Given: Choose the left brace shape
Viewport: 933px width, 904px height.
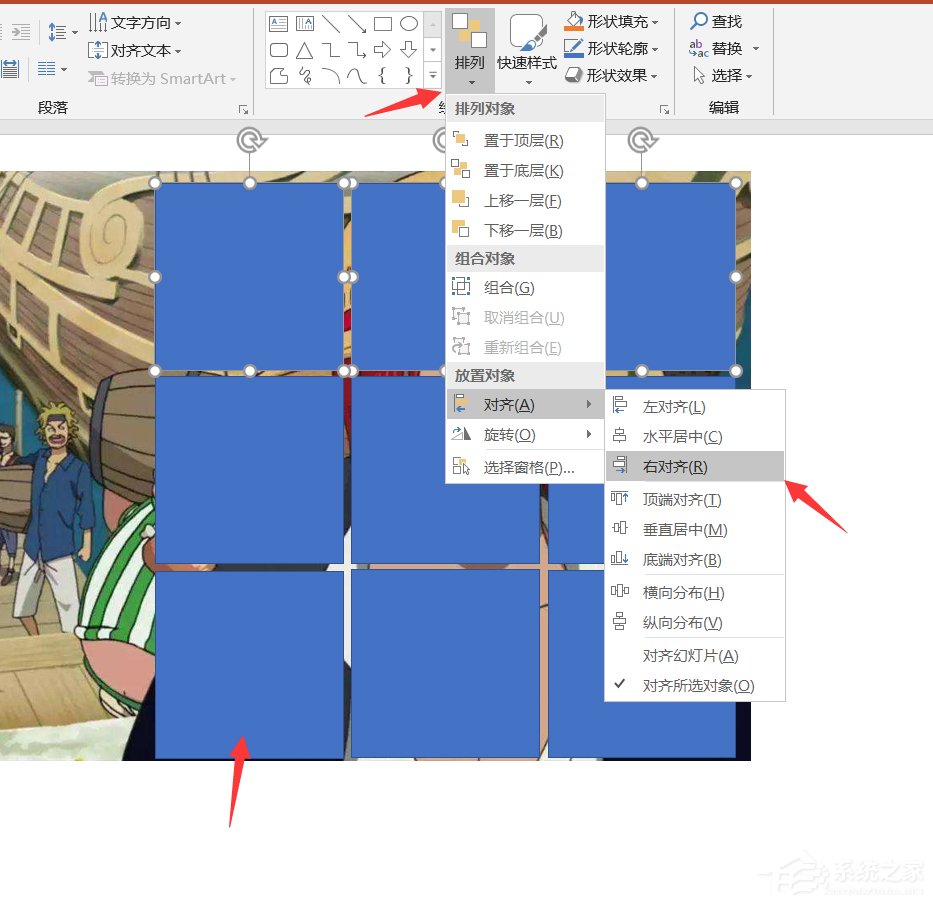Looking at the screenshot, I should pos(383,76).
